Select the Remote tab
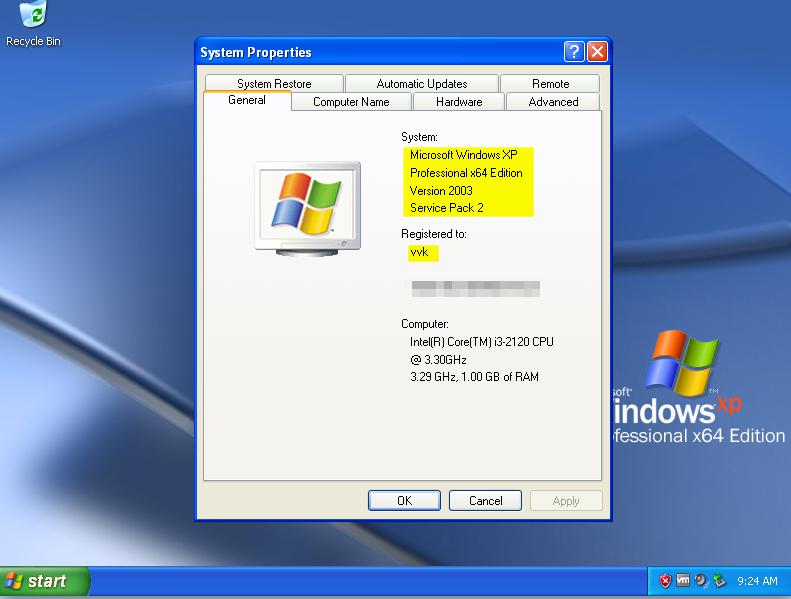The image size is (791, 599). 550,84
